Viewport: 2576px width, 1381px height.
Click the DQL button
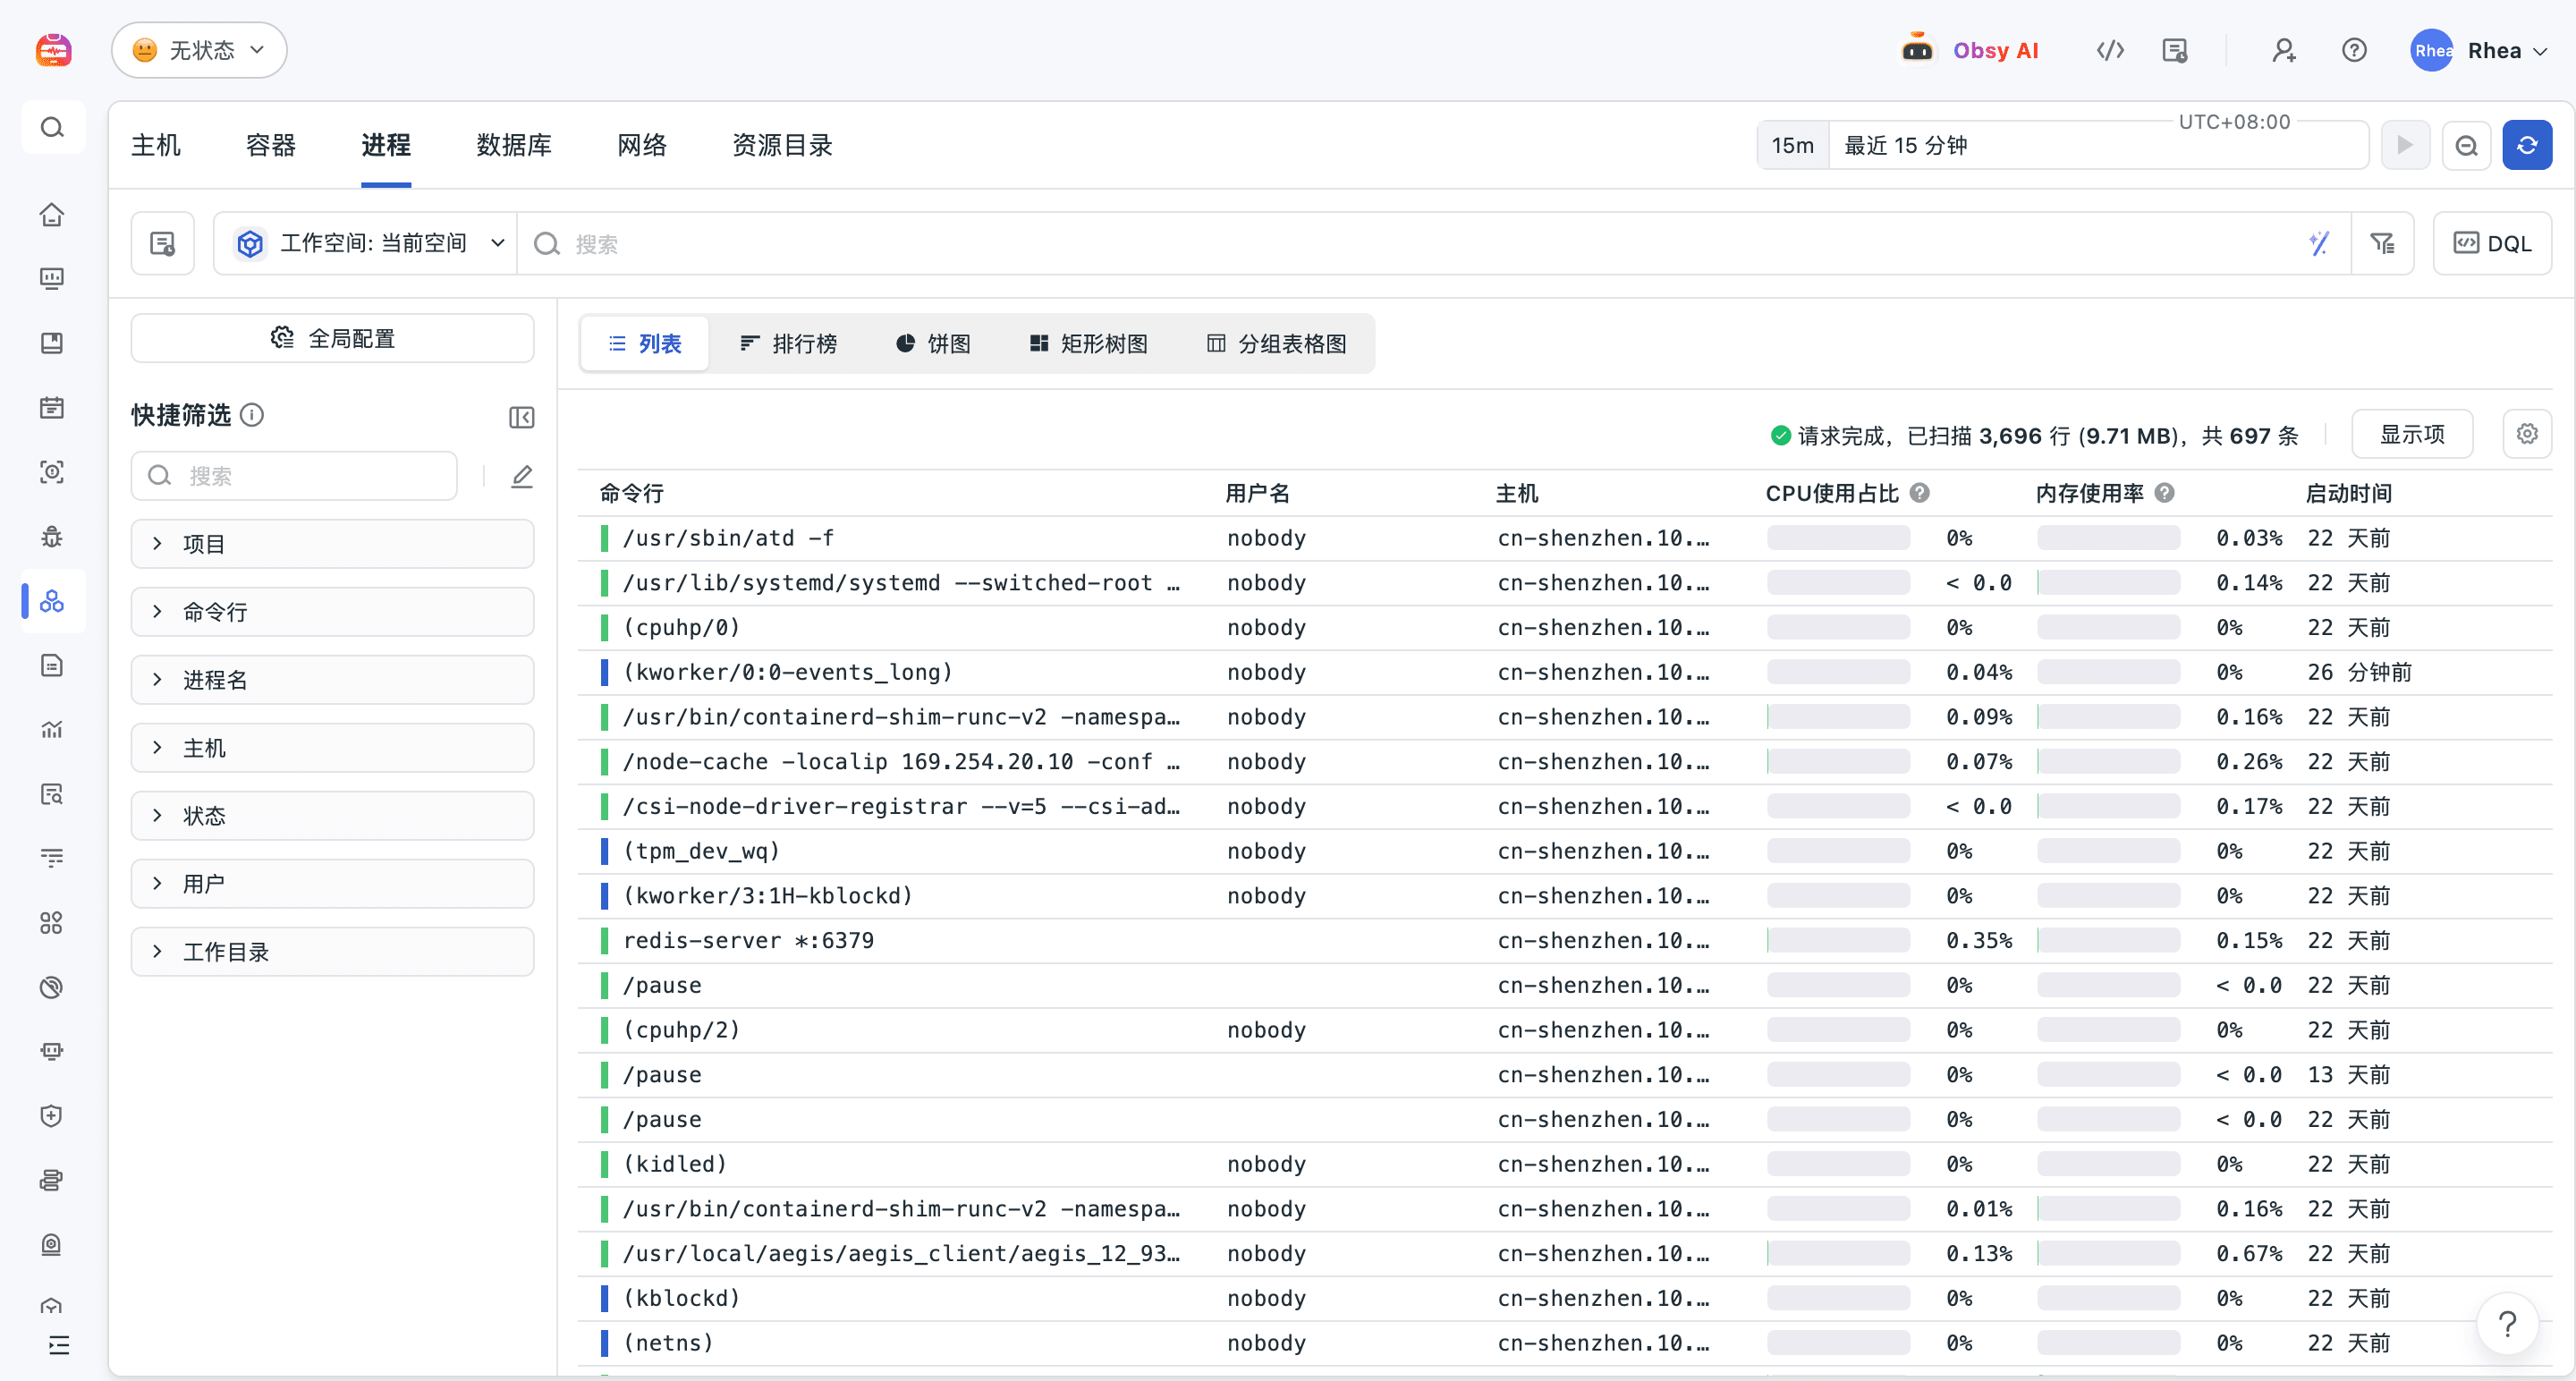pos(2492,243)
